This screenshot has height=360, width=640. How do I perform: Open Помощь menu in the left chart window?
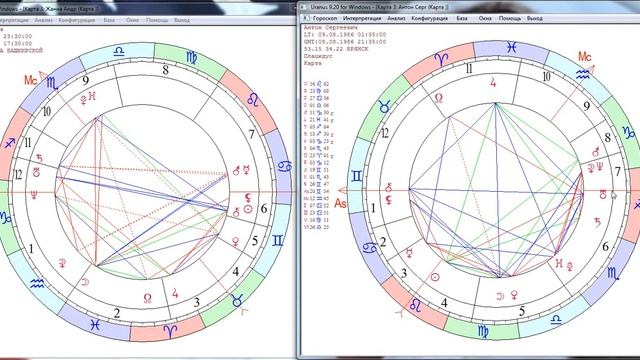[x=157, y=20]
